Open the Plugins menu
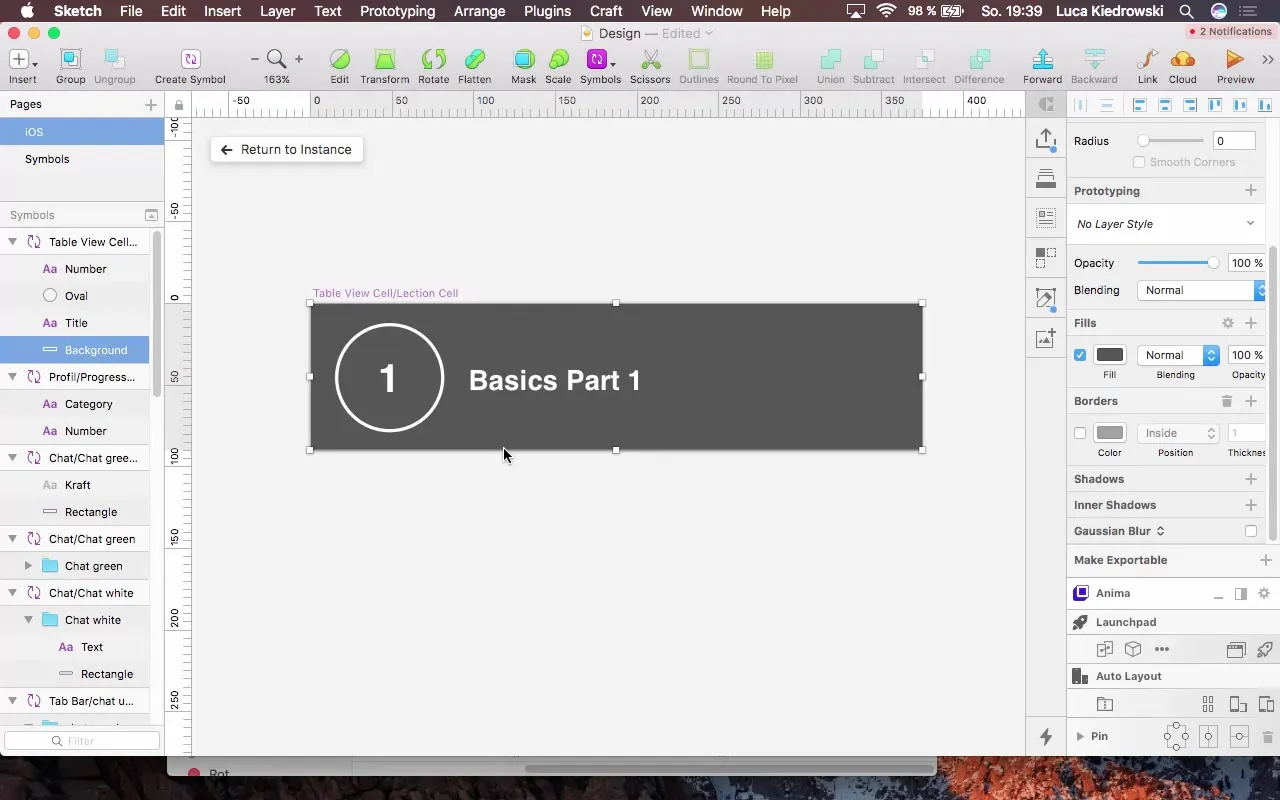Viewport: 1280px width, 800px height. [x=547, y=11]
